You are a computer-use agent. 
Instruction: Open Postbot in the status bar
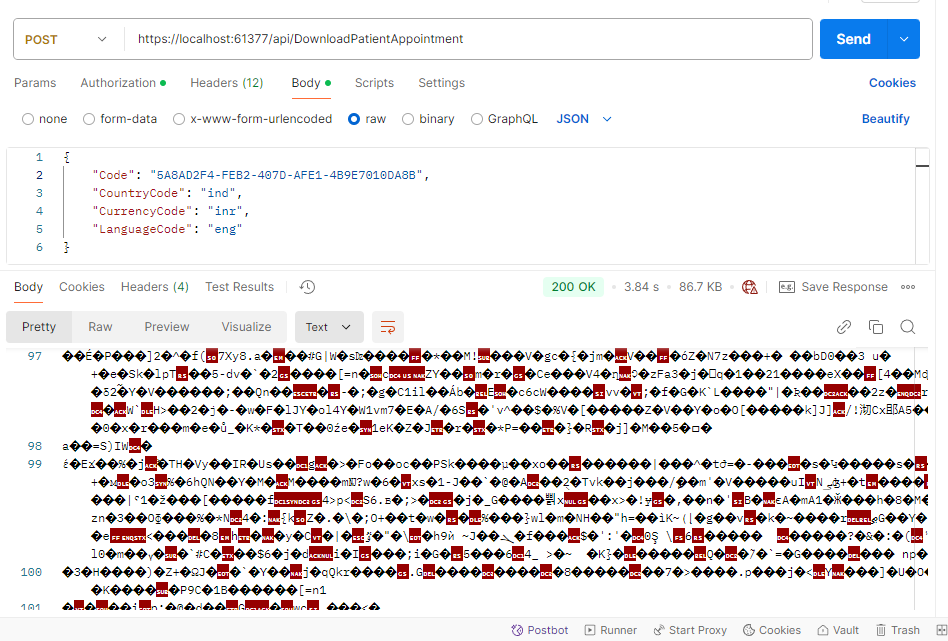coord(539,630)
